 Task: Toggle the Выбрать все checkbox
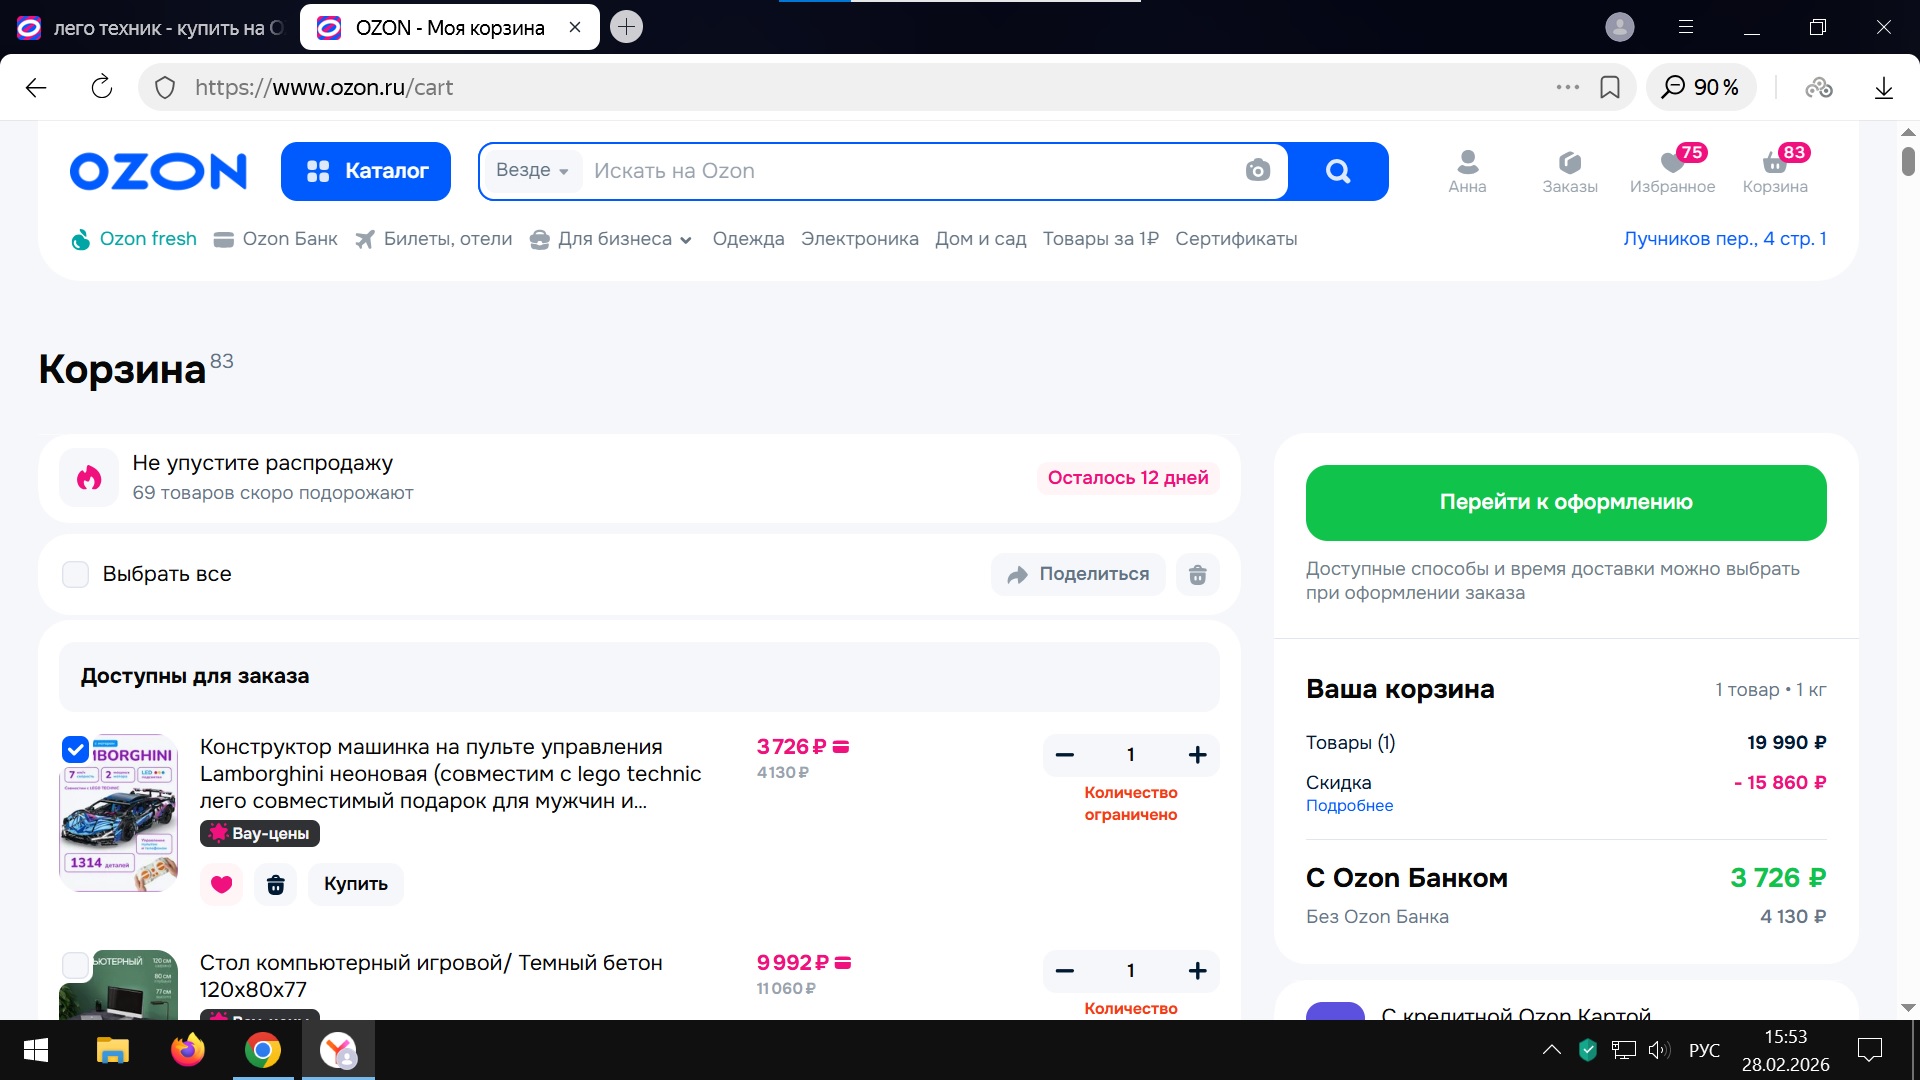tap(76, 574)
